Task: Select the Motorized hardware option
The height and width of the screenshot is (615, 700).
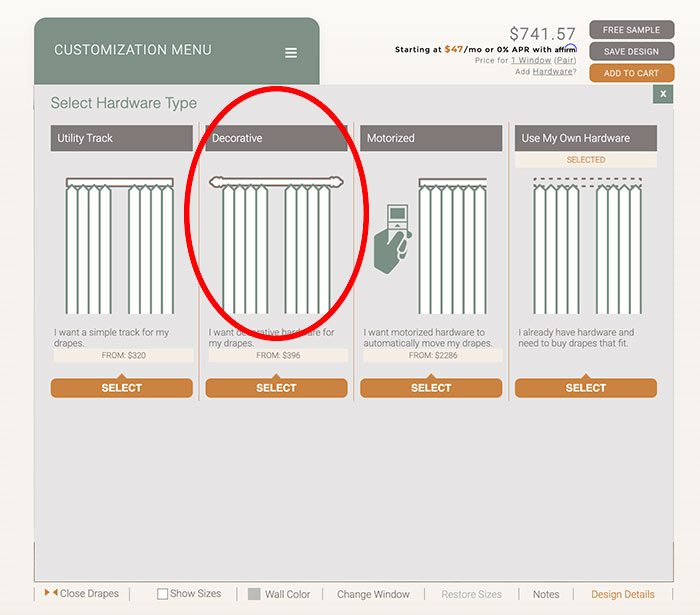Action: tap(431, 388)
